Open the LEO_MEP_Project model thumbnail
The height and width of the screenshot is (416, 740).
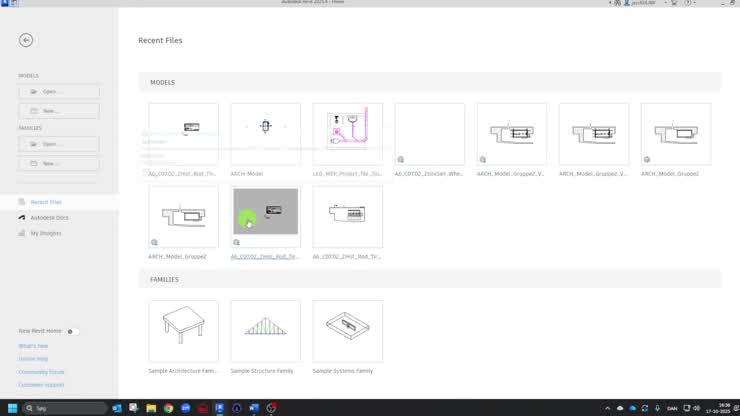348,134
